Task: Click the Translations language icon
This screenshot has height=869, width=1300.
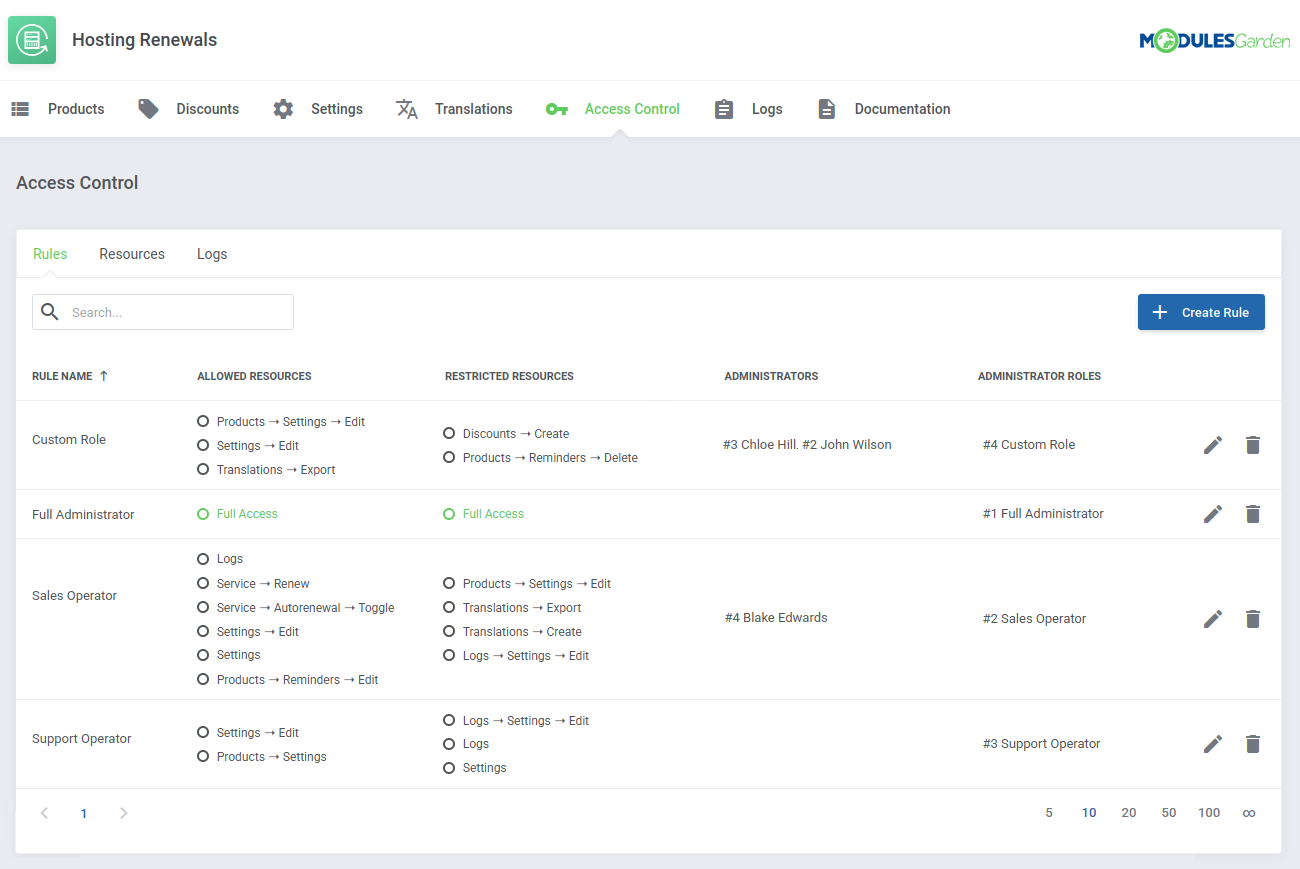Action: tap(407, 109)
